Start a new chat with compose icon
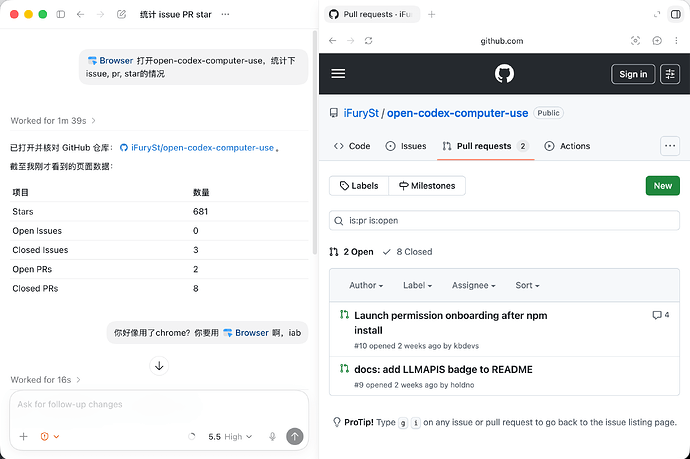The width and height of the screenshot is (690, 459). (x=121, y=15)
